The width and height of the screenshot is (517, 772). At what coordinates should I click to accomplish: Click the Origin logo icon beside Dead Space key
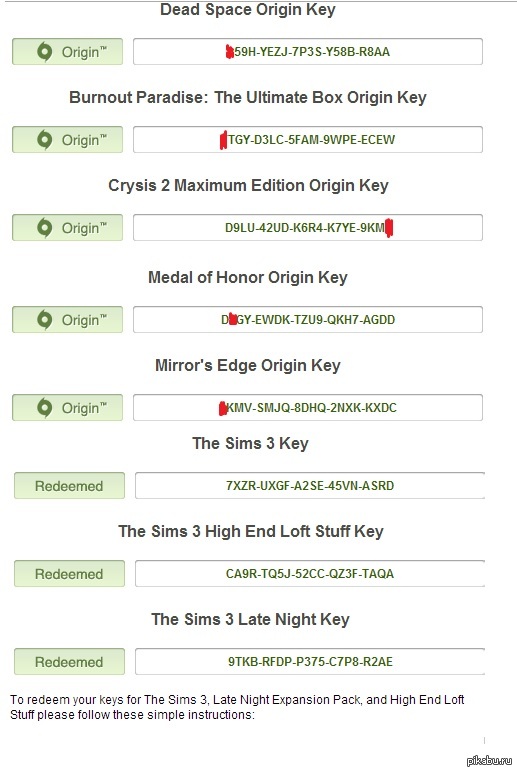[x=44, y=52]
